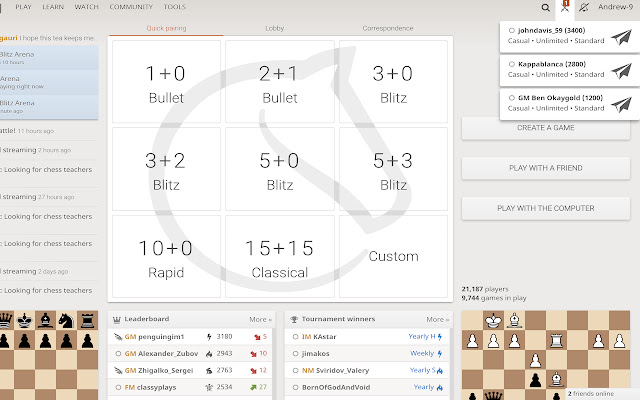The height and width of the screenshot is (400, 640).
Task: Start a 5+0 Blitz game
Action: point(280,169)
